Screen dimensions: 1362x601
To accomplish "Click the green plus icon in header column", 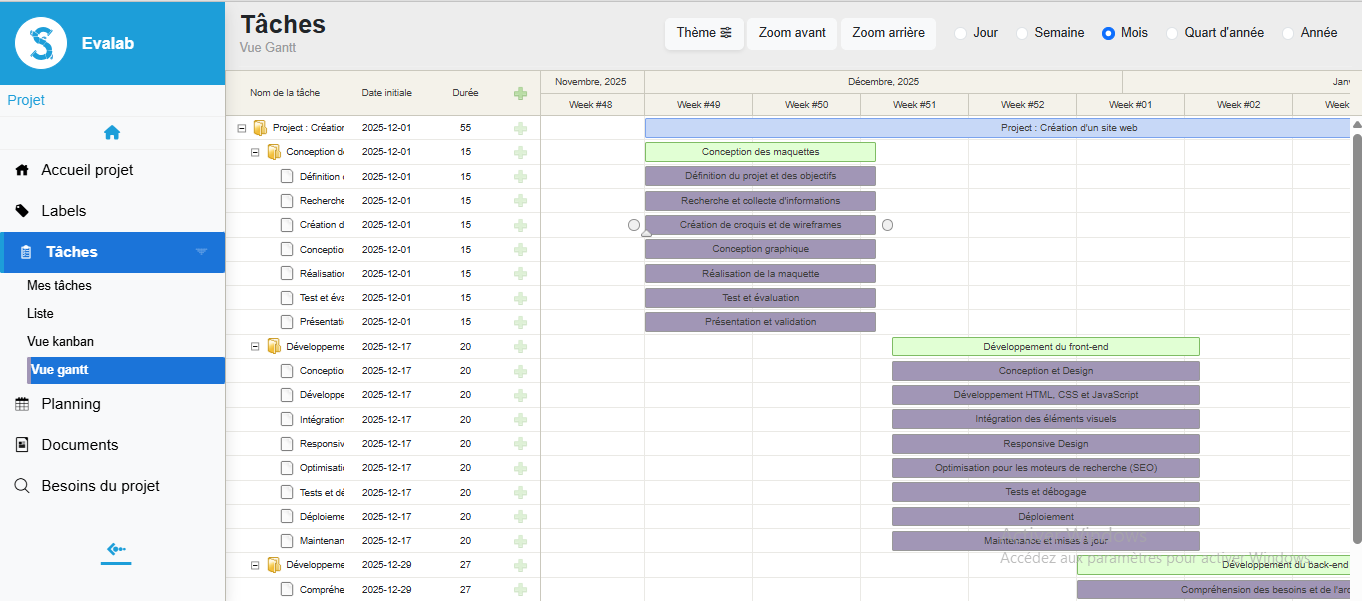I will (520, 93).
